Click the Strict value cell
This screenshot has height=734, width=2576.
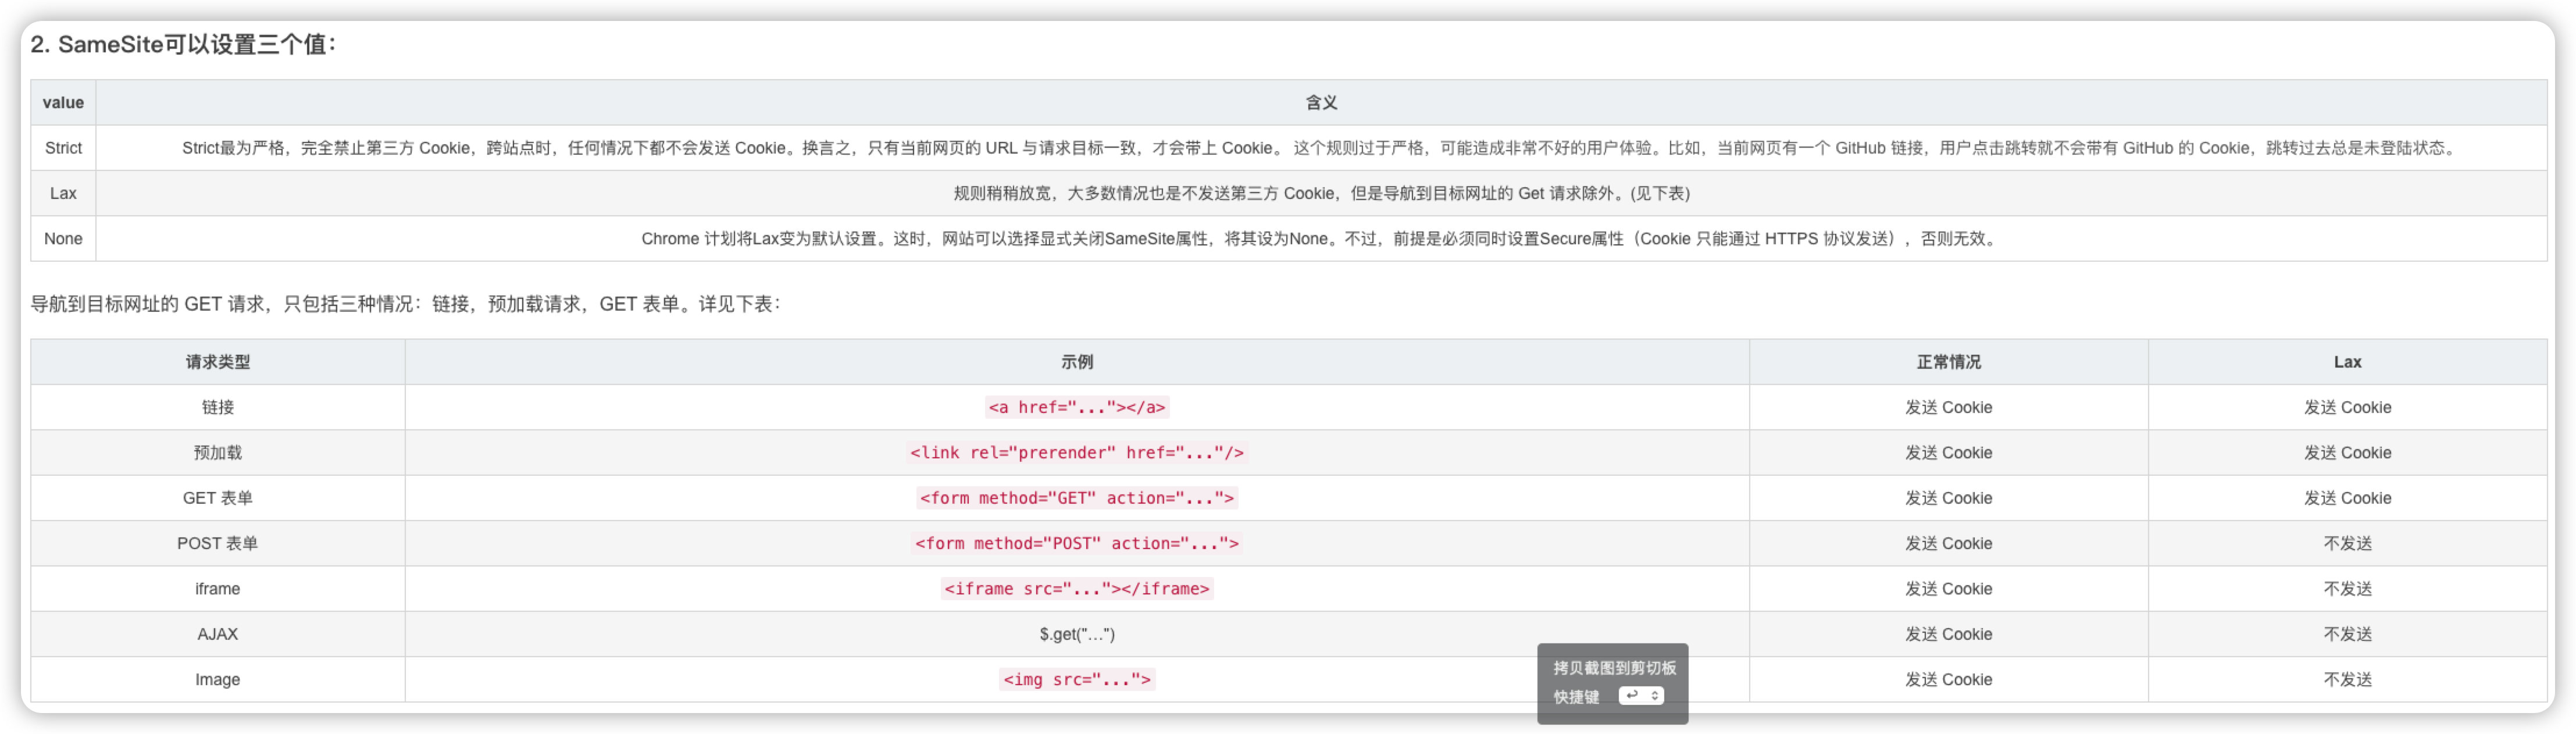63,148
